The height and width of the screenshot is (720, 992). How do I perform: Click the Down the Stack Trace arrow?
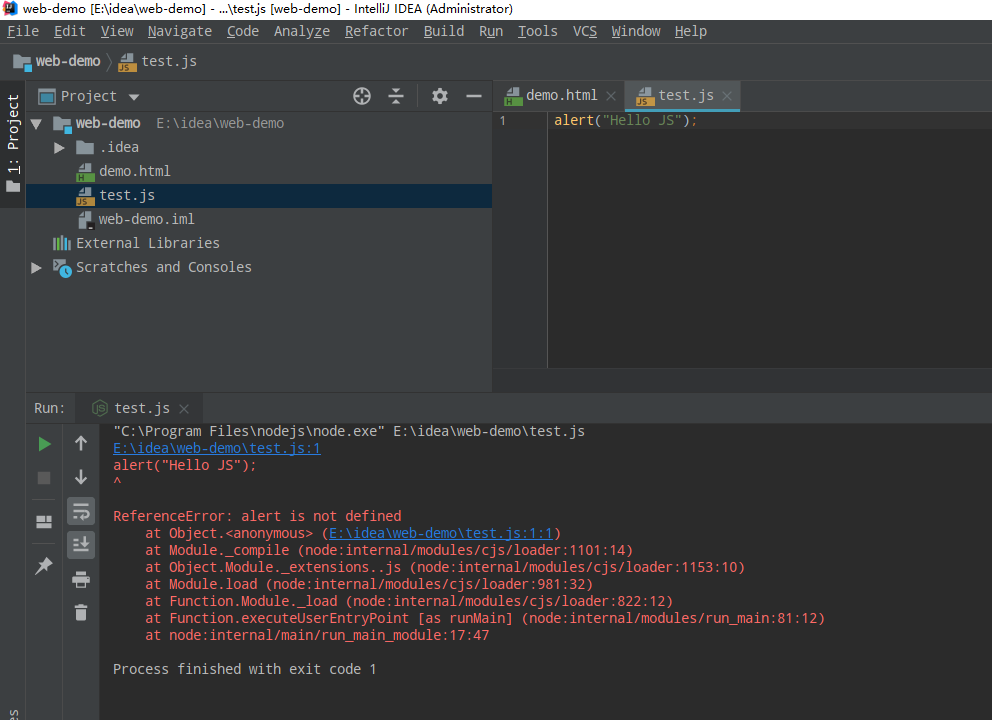click(x=81, y=476)
